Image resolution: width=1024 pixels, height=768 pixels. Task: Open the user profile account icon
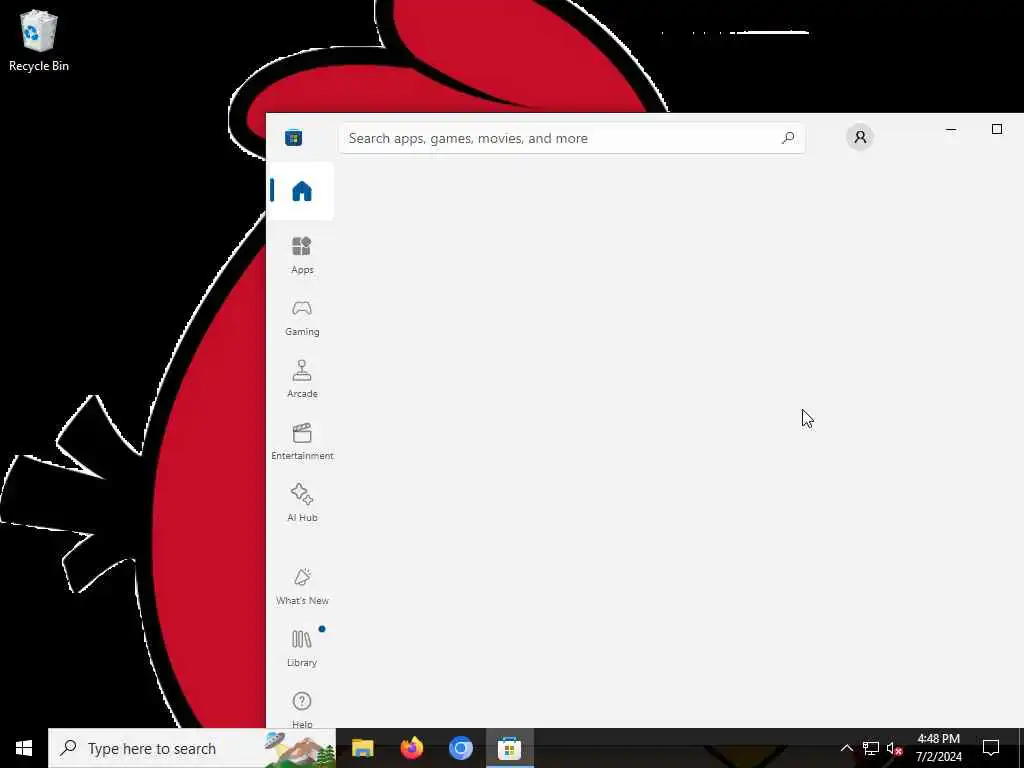coord(860,137)
